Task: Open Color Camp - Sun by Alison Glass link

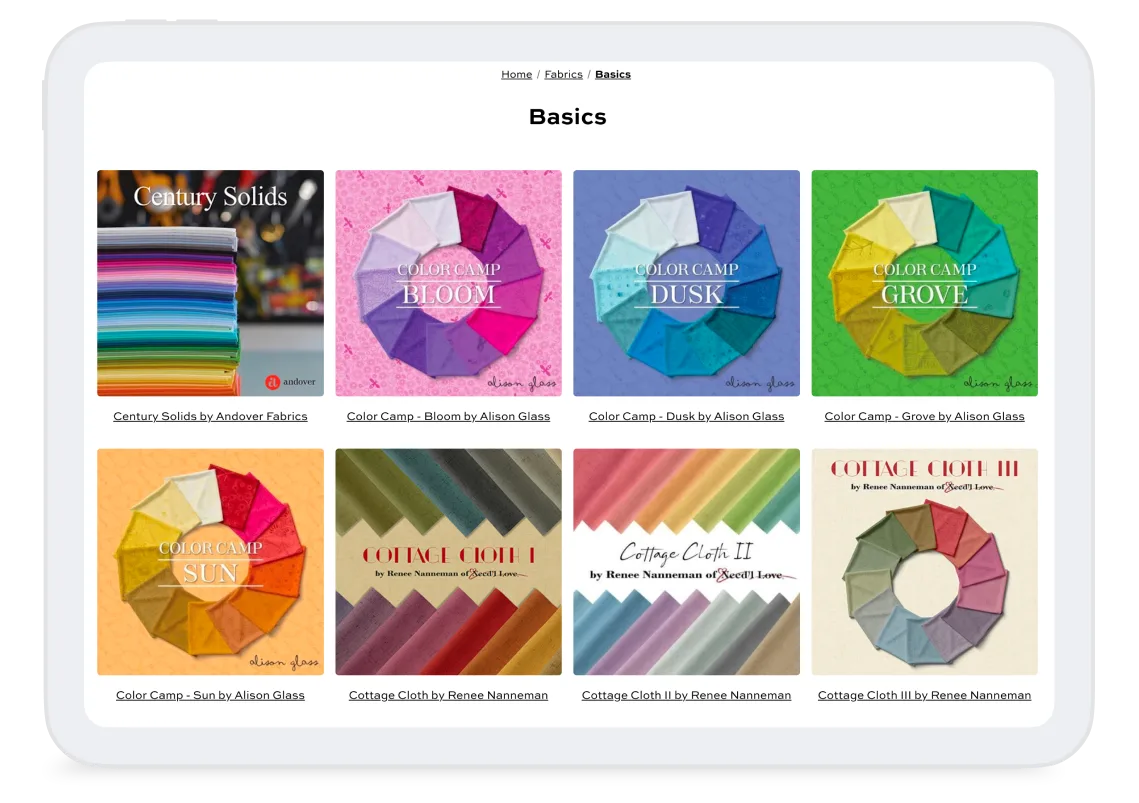Action: [210, 695]
